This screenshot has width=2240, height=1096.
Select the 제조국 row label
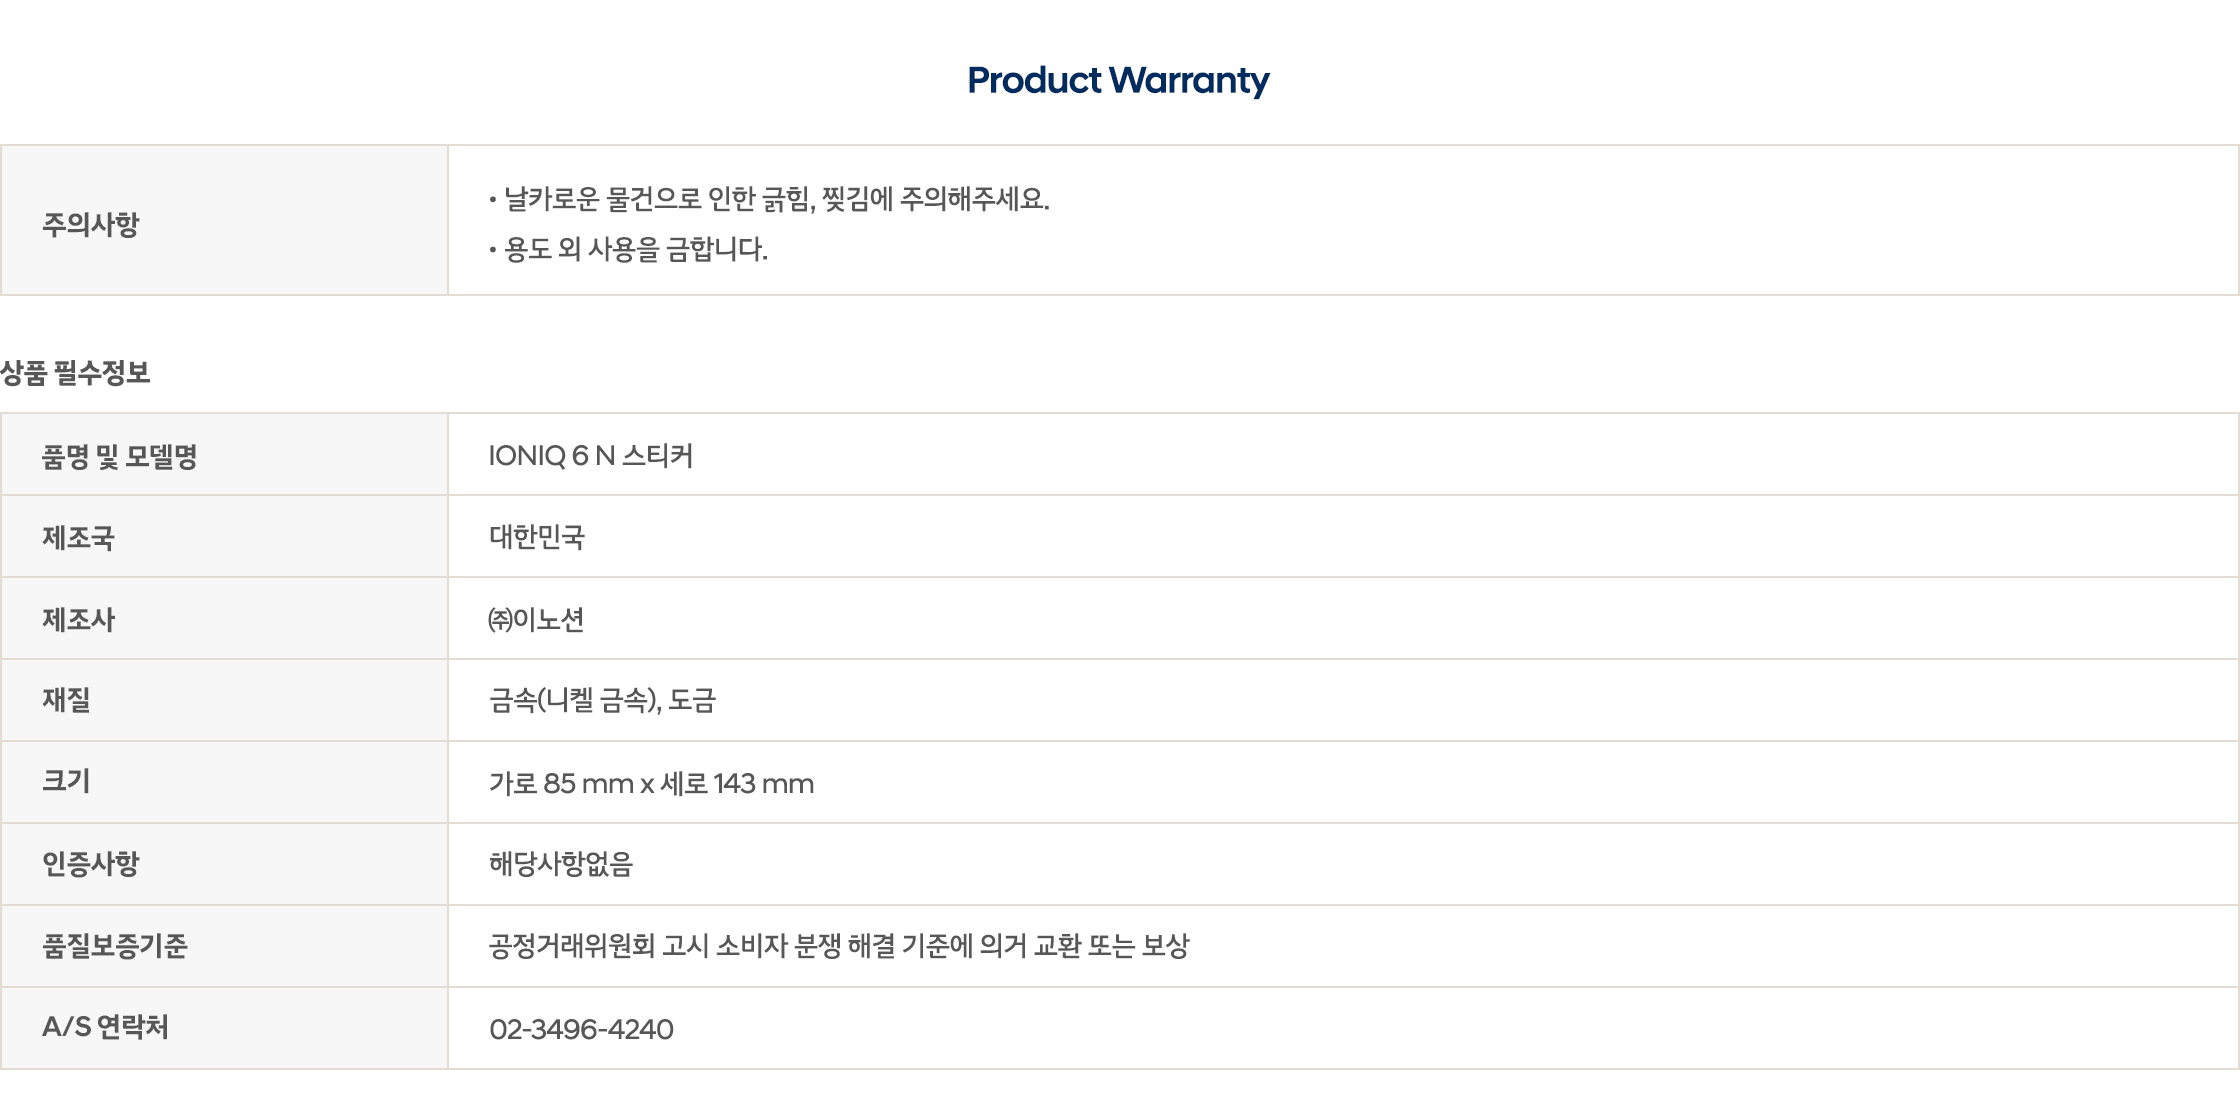click(x=78, y=538)
